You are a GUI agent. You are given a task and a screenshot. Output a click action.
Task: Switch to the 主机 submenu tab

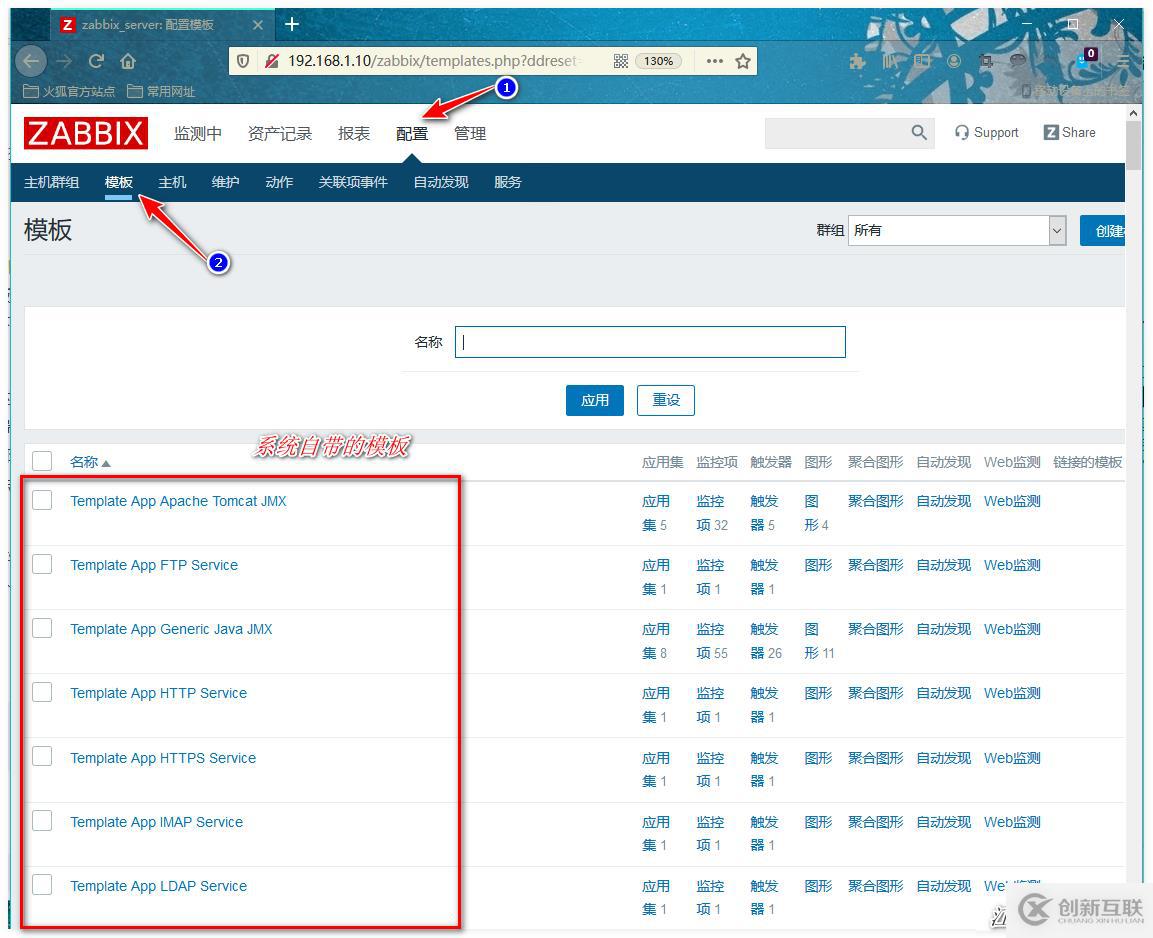(x=172, y=182)
